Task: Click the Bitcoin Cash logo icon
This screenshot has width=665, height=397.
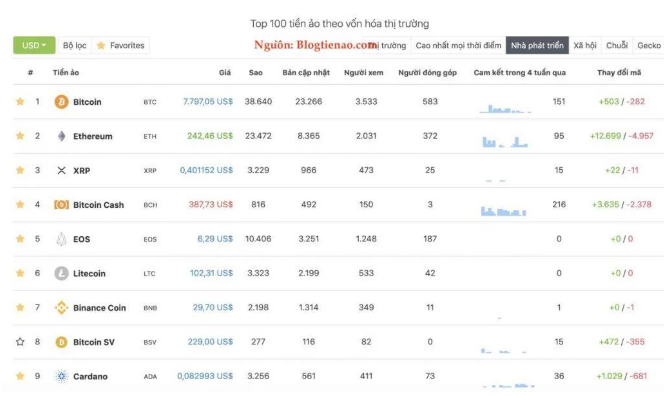Action: [61, 205]
